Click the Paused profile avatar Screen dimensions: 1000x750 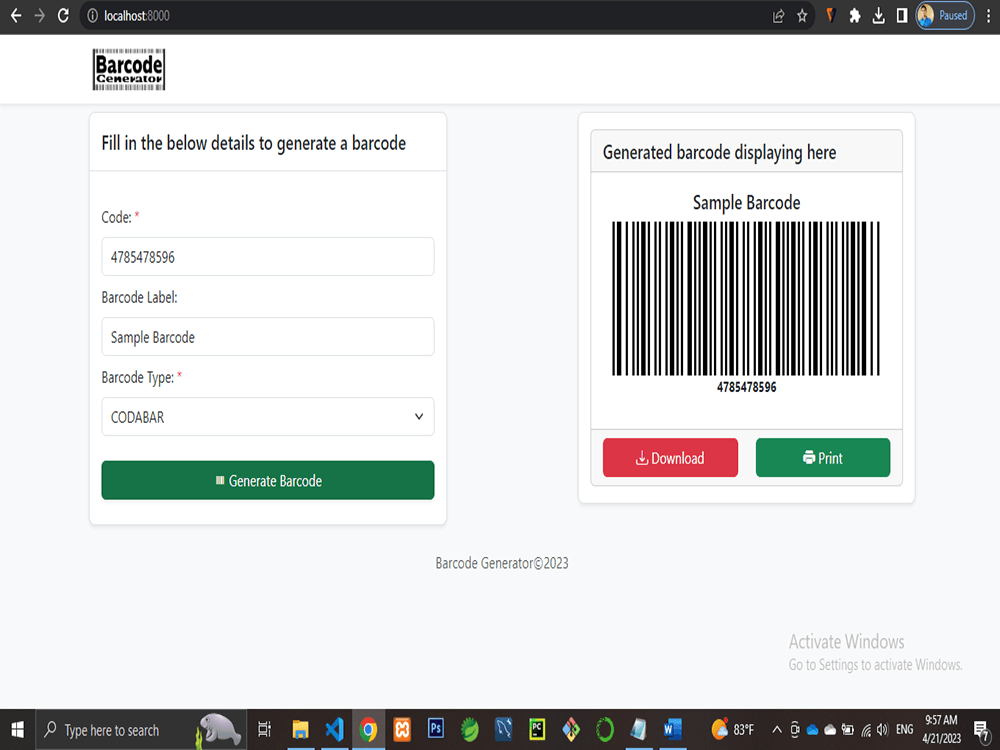[x=945, y=16]
